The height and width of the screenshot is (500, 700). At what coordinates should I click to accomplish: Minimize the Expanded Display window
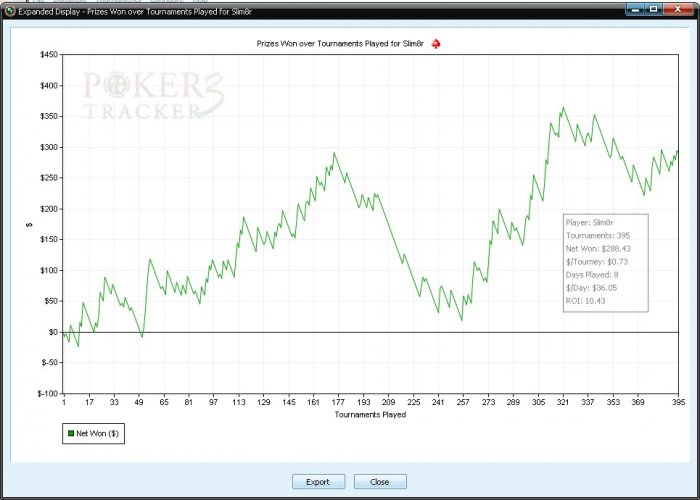click(x=635, y=8)
